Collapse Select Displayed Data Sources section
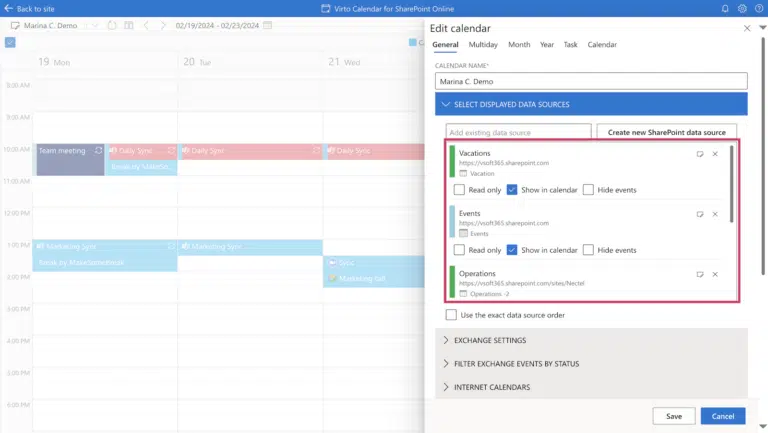Viewport: 768px width, 433px height. pos(591,104)
